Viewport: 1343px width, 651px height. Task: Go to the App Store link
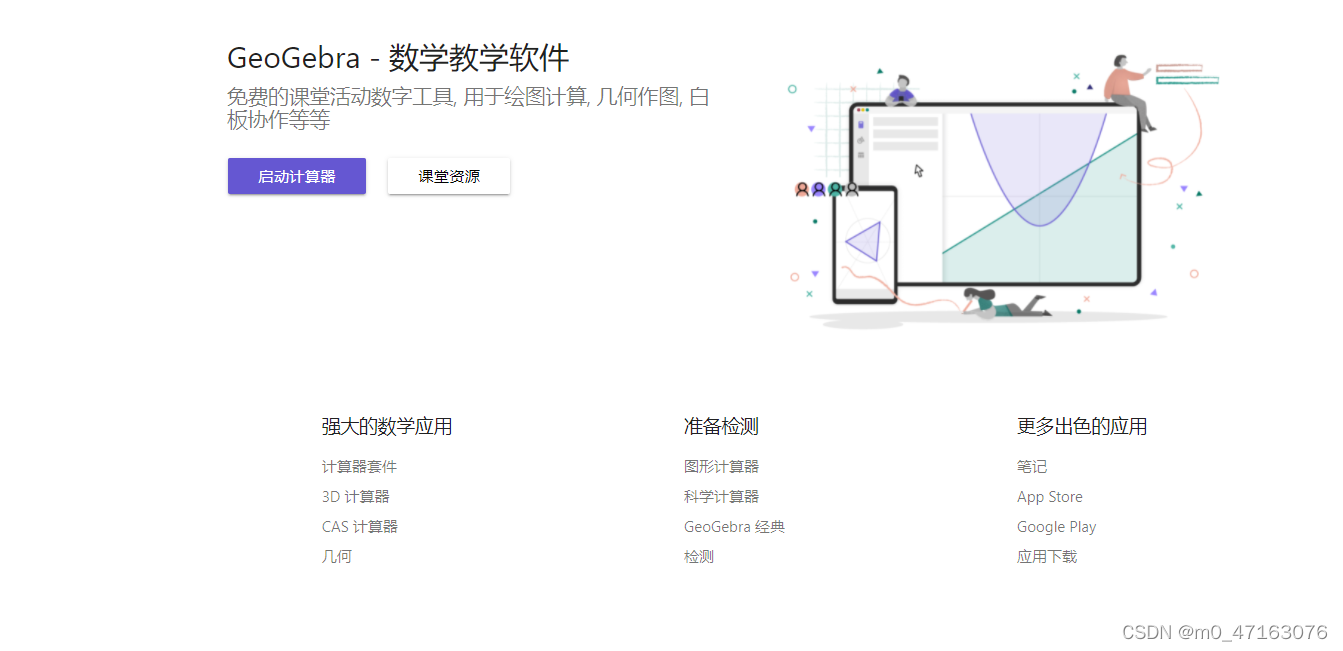pyautogui.click(x=1049, y=497)
